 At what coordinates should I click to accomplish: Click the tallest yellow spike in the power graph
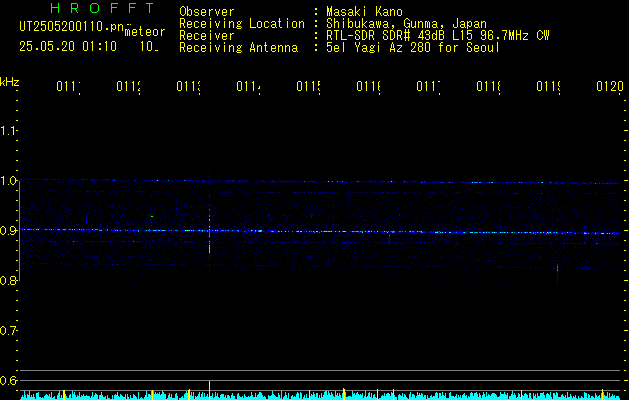click(209, 389)
